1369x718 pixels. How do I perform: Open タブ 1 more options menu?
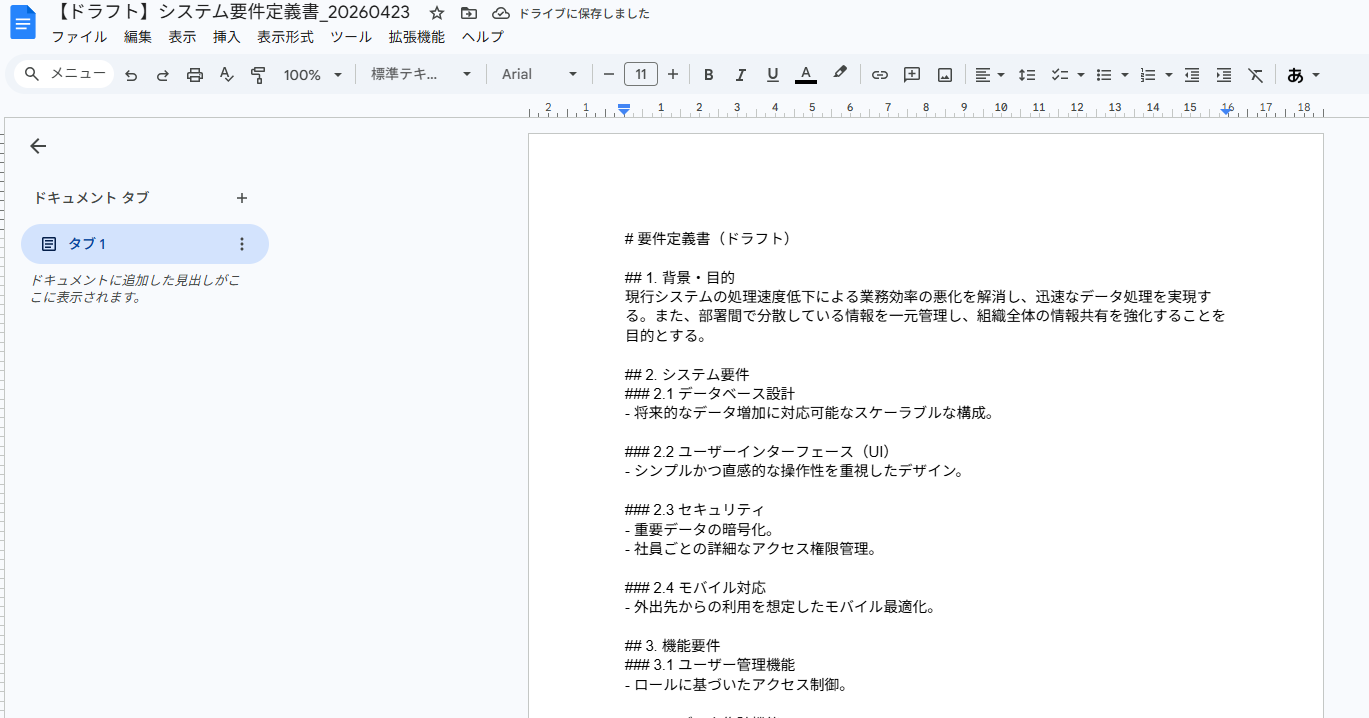tap(241, 244)
